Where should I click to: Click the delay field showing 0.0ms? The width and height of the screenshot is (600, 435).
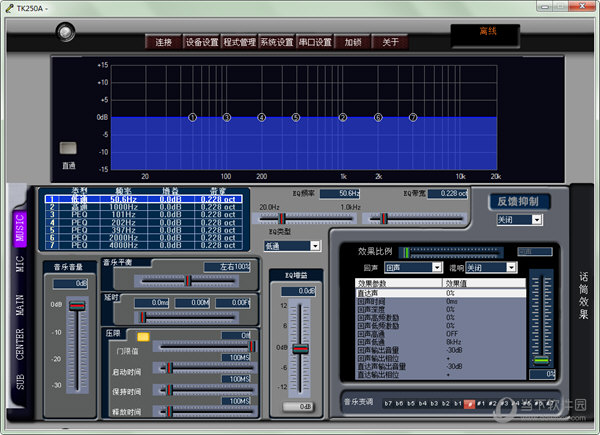click(x=152, y=303)
